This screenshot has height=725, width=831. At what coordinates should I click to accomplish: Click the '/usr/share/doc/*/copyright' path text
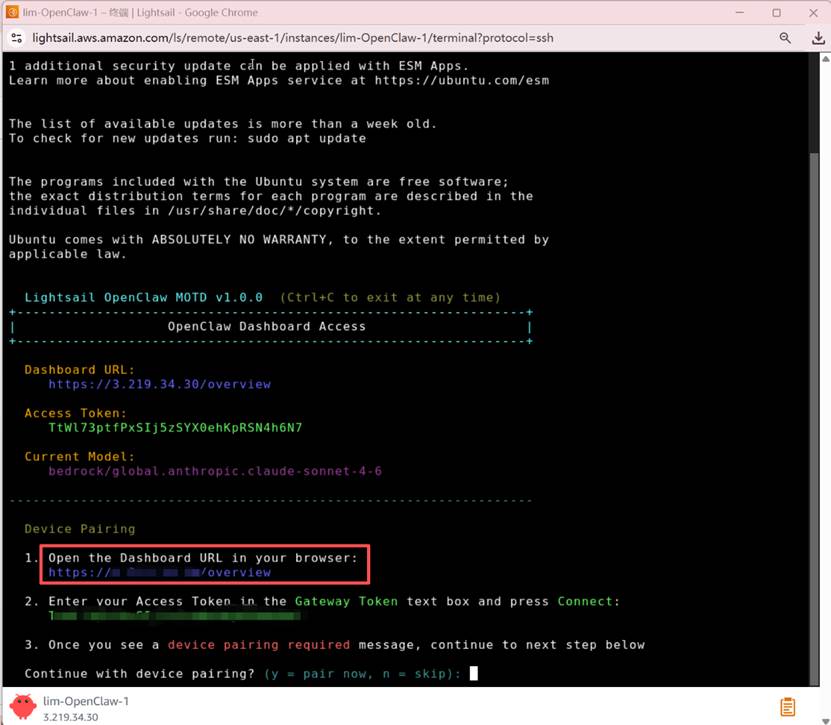pos(271,211)
